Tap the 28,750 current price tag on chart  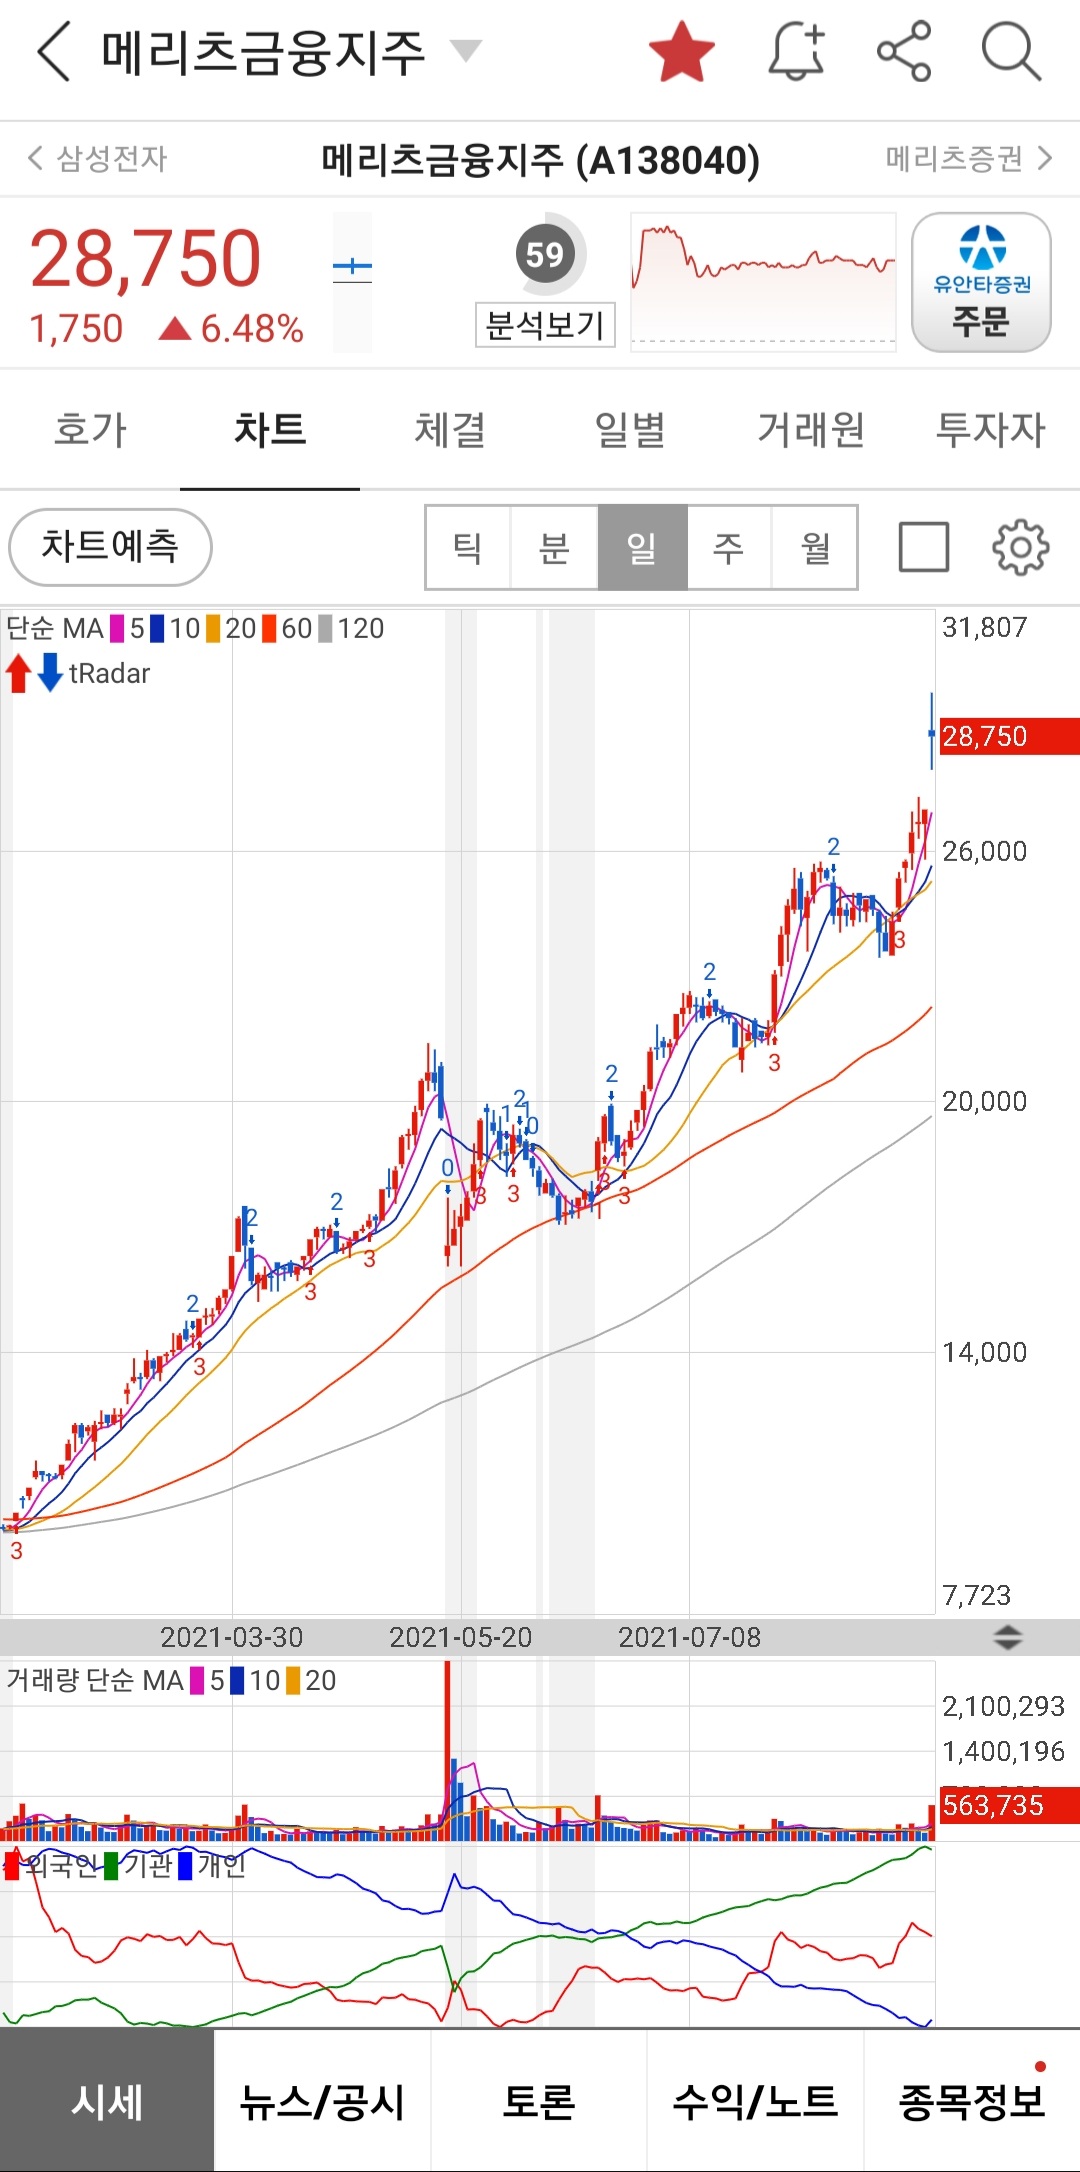(x=1008, y=736)
